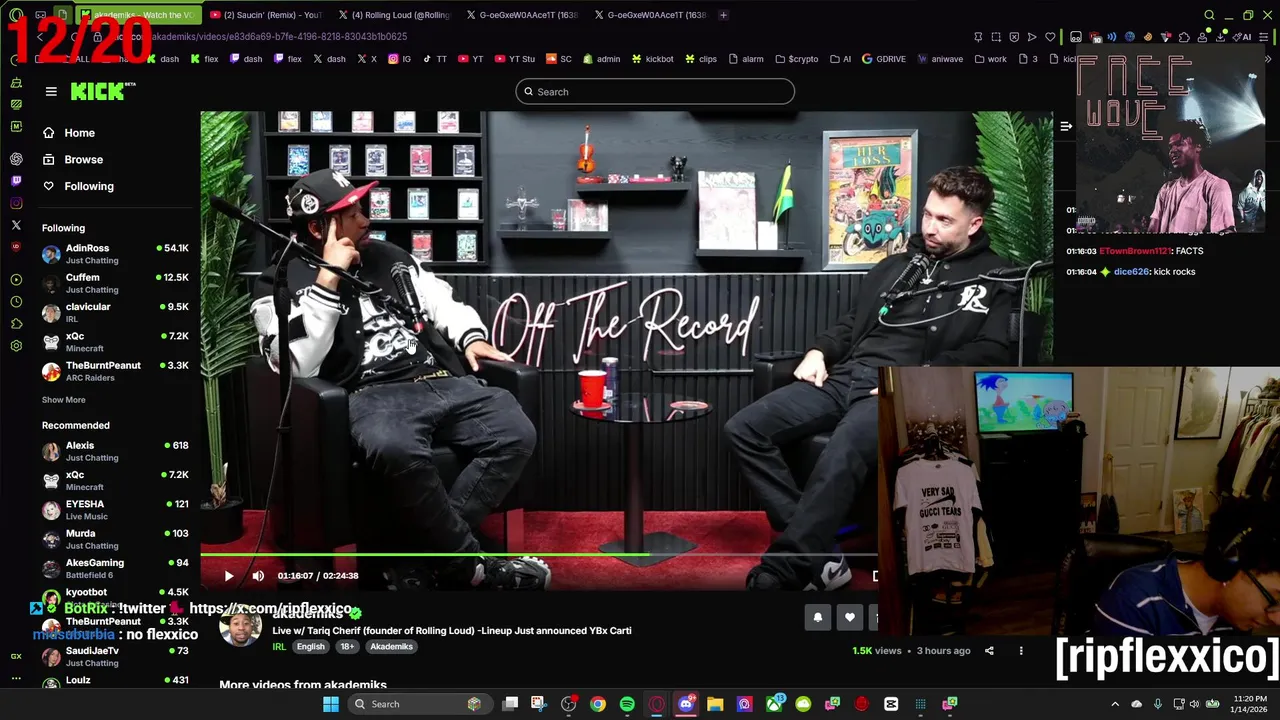Open the taskbar clock showing 11:20 PM

[x=1251, y=704]
